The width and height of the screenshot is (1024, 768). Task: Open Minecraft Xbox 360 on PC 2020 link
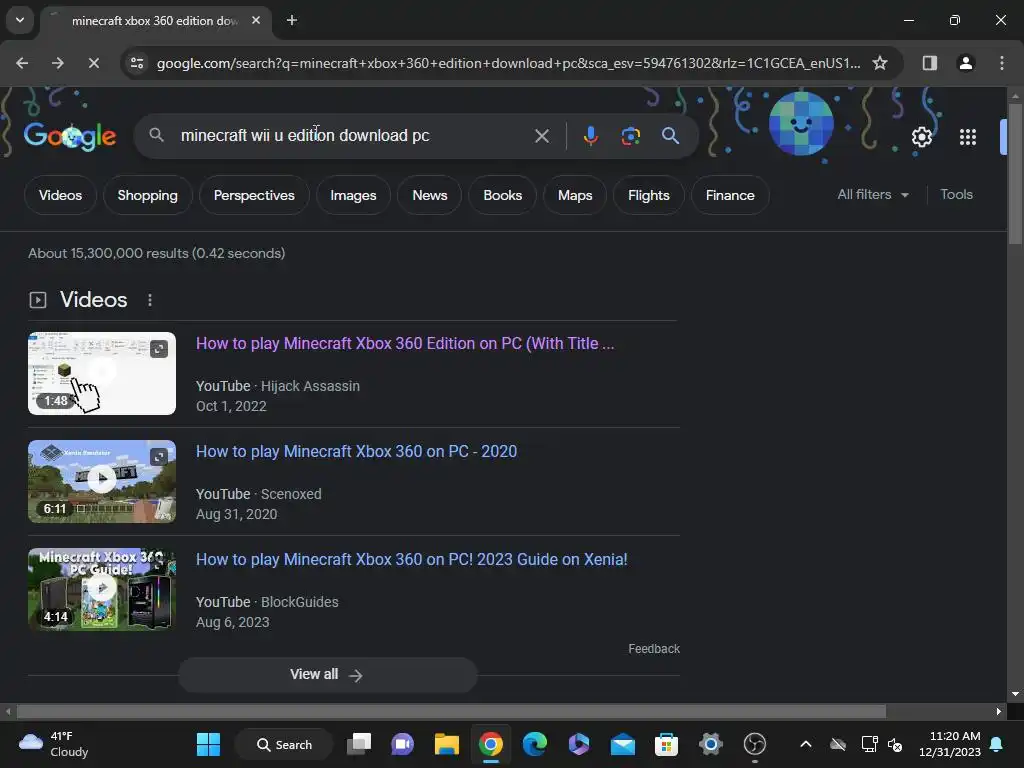[356, 451]
